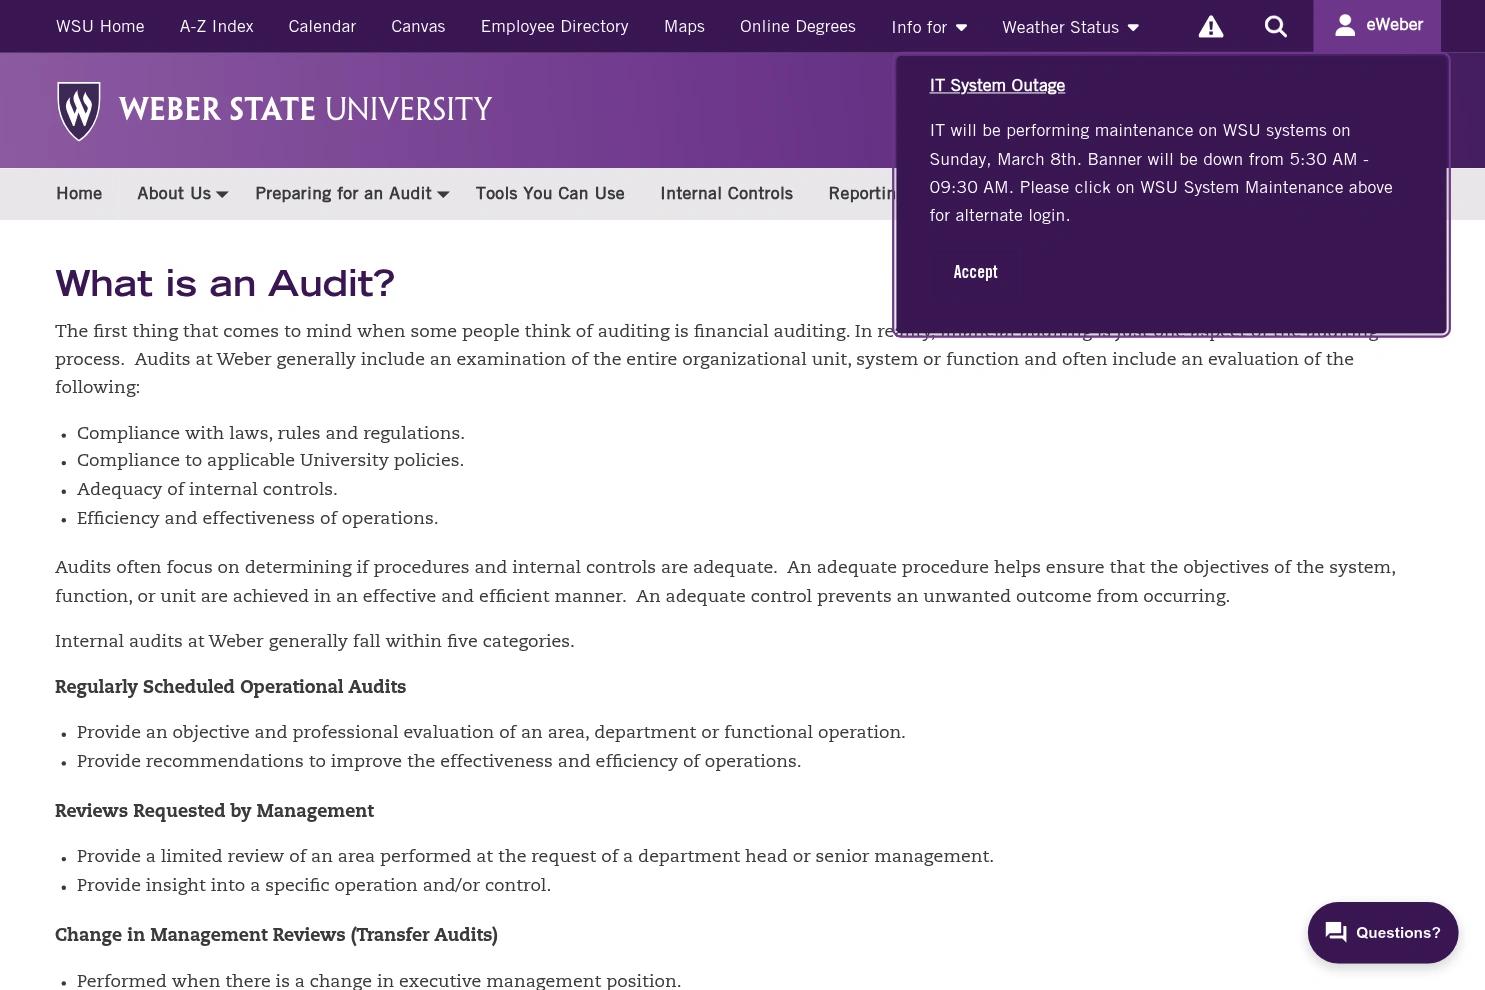Open the A-Z Index link

[216, 27]
